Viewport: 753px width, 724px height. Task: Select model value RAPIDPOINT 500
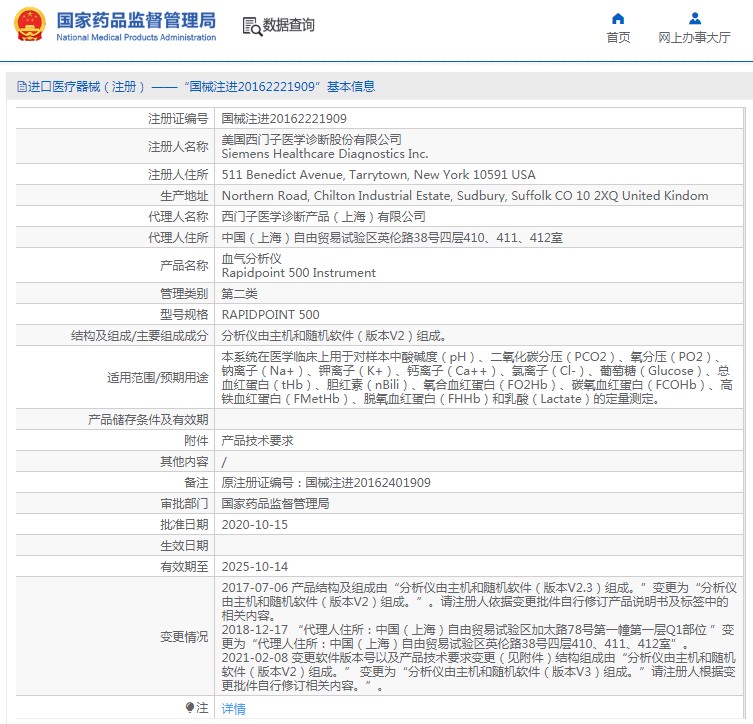(270, 315)
